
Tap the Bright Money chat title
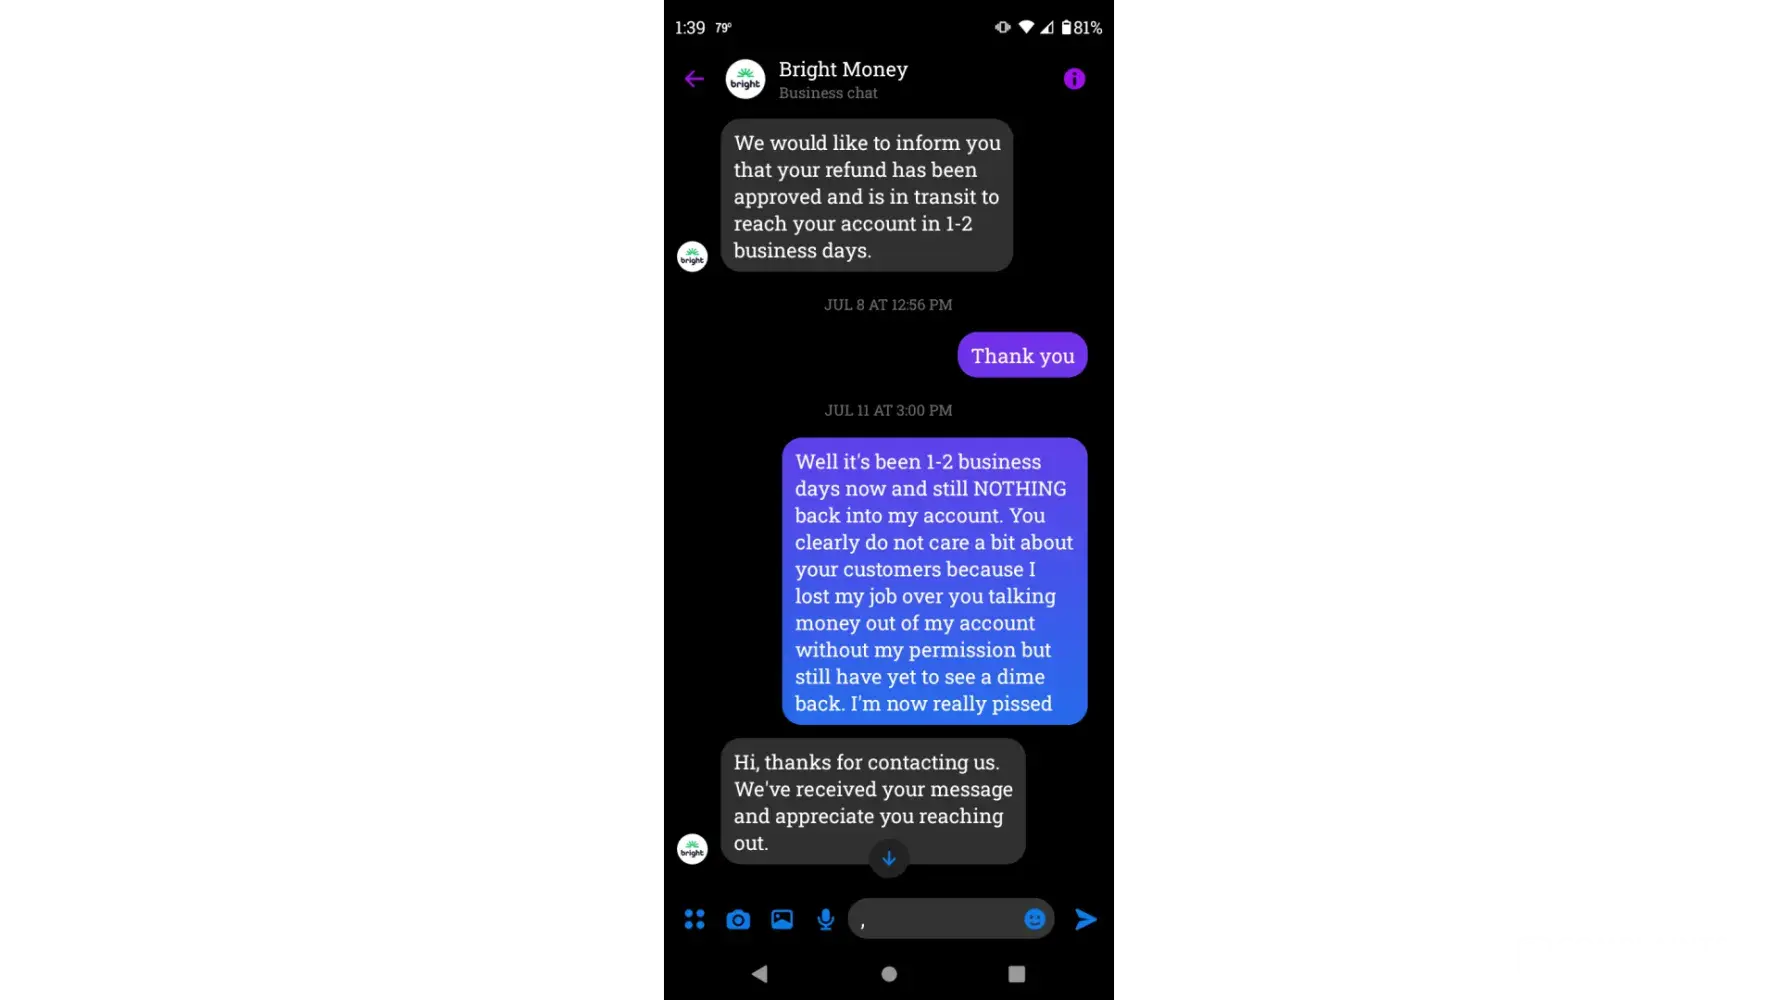843,70
